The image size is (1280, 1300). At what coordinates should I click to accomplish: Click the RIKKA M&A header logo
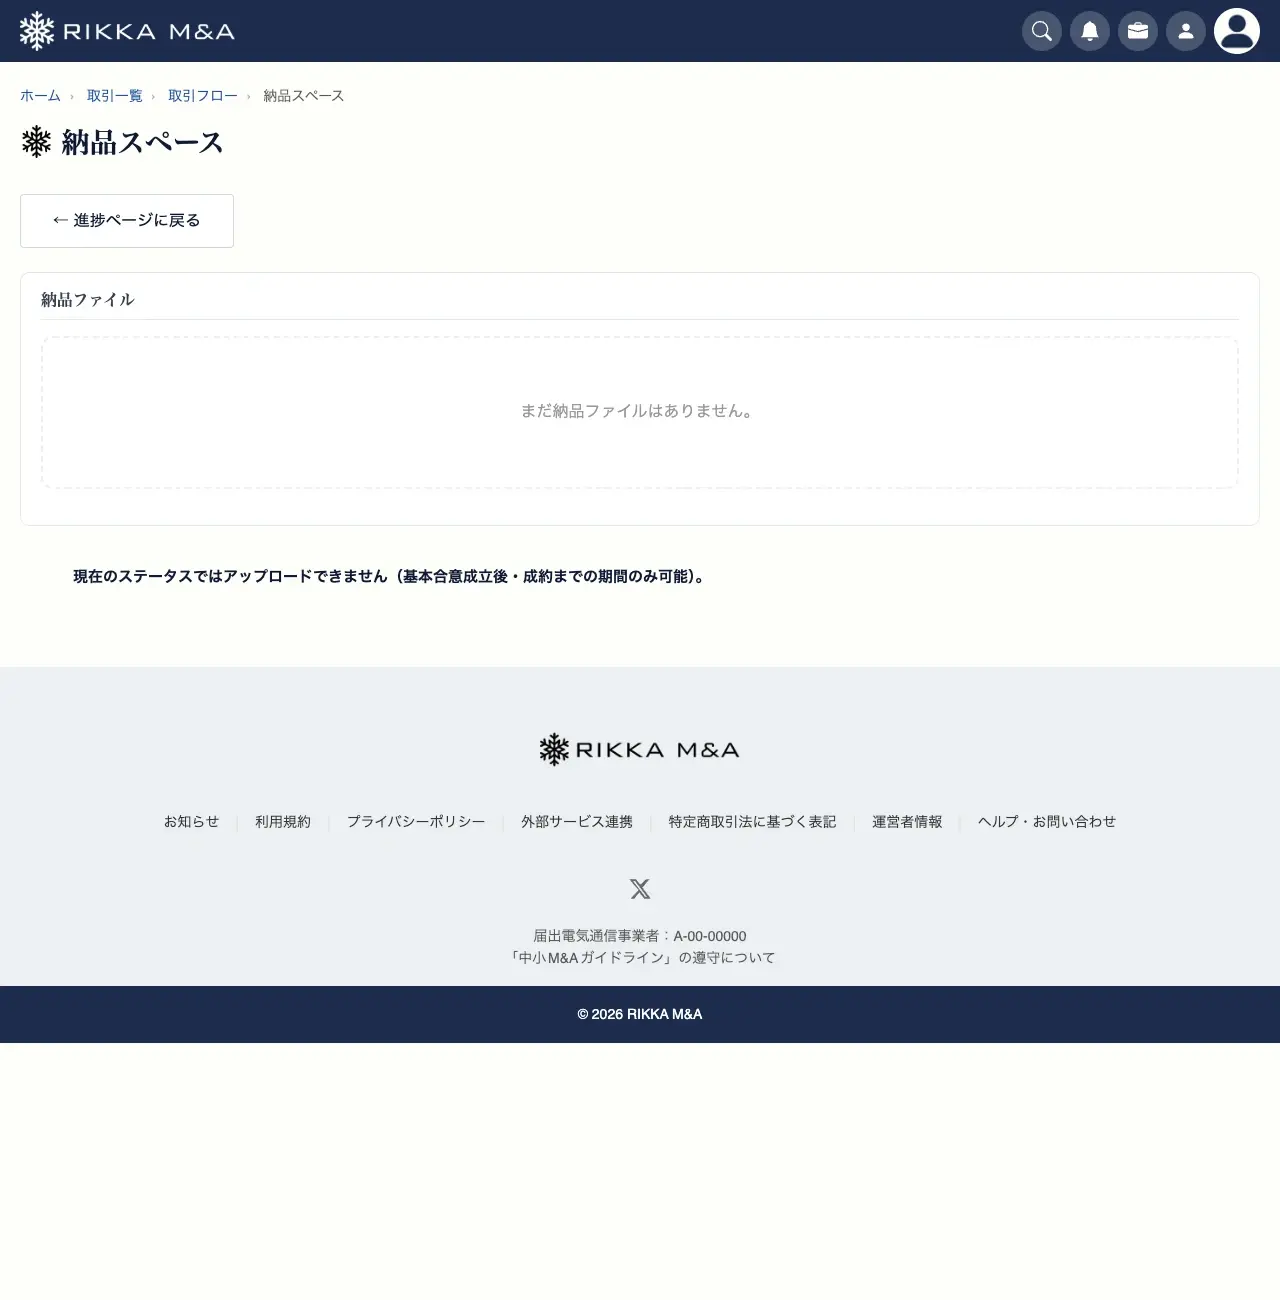pyautogui.click(x=127, y=31)
